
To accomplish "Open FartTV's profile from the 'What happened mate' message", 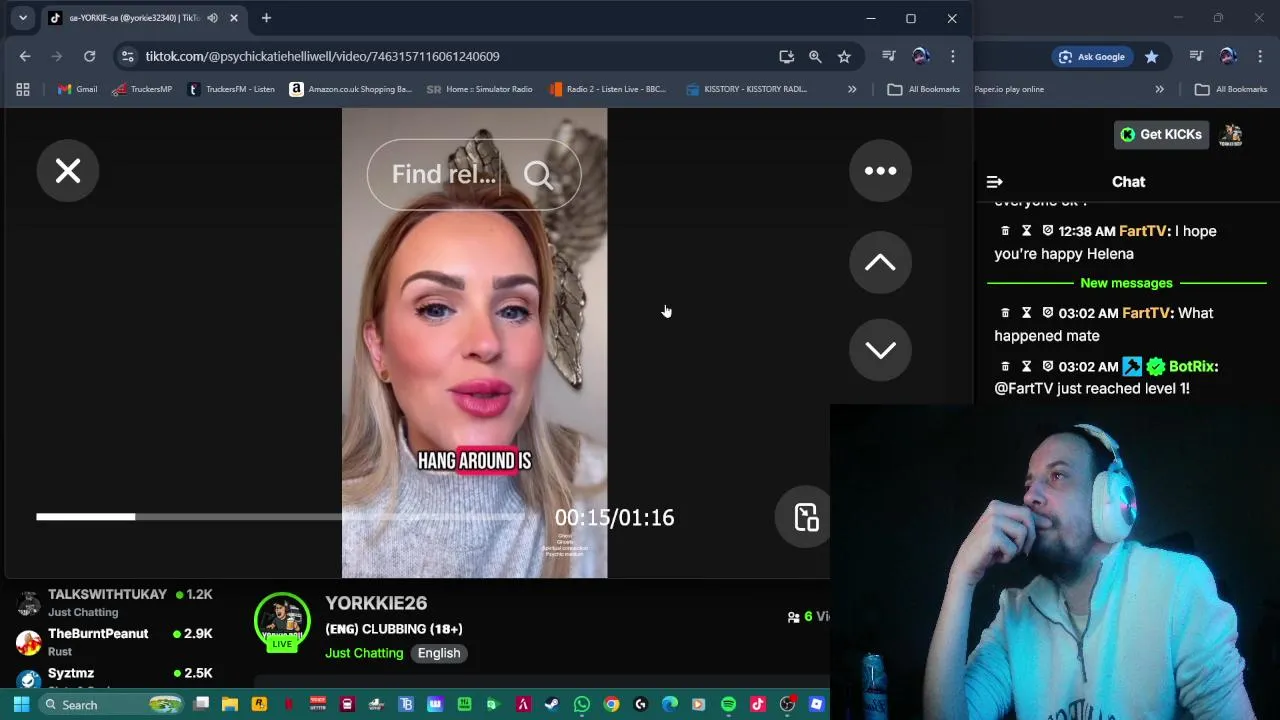I will [1145, 313].
